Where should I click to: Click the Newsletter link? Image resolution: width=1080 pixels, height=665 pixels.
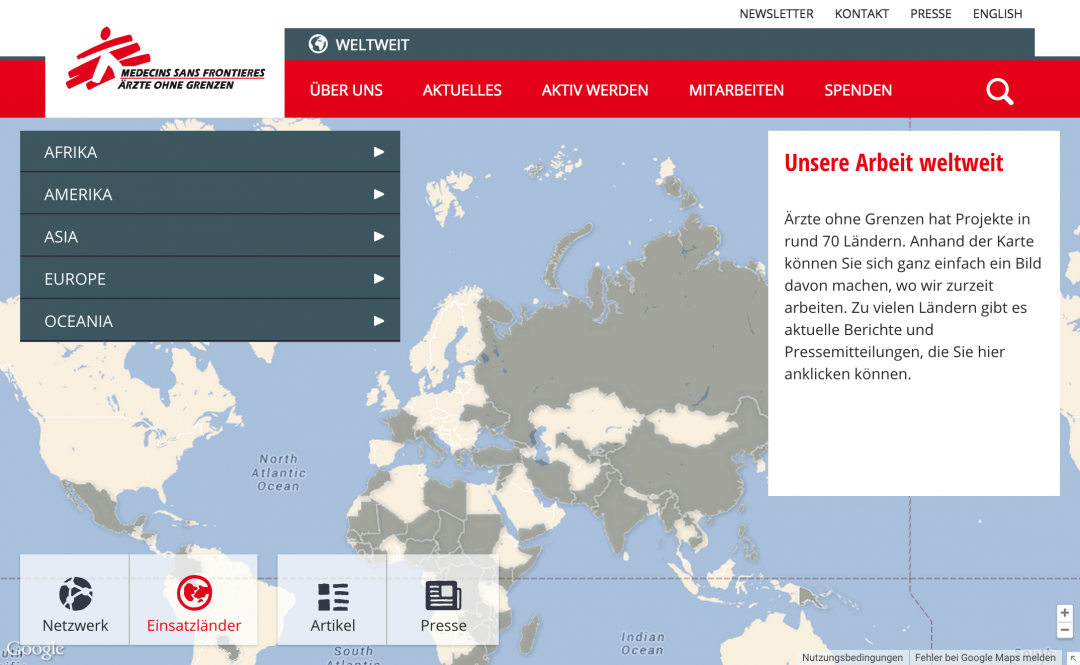[776, 14]
